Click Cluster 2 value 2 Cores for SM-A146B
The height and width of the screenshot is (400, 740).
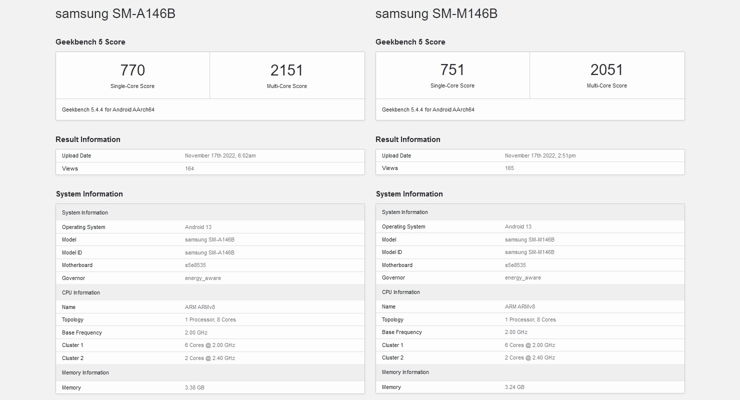(x=210, y=358)
